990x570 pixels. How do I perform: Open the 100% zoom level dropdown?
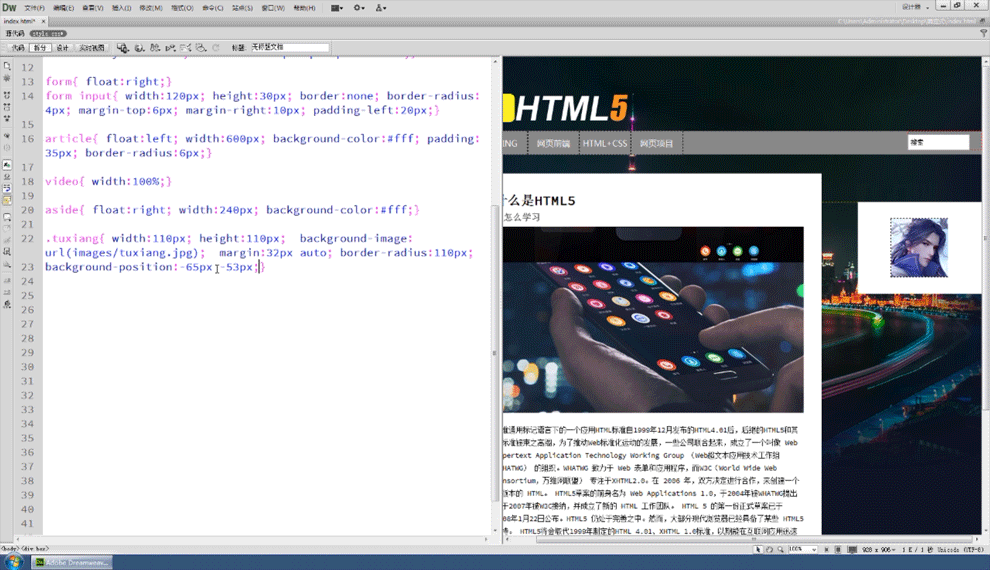[802, 550]
